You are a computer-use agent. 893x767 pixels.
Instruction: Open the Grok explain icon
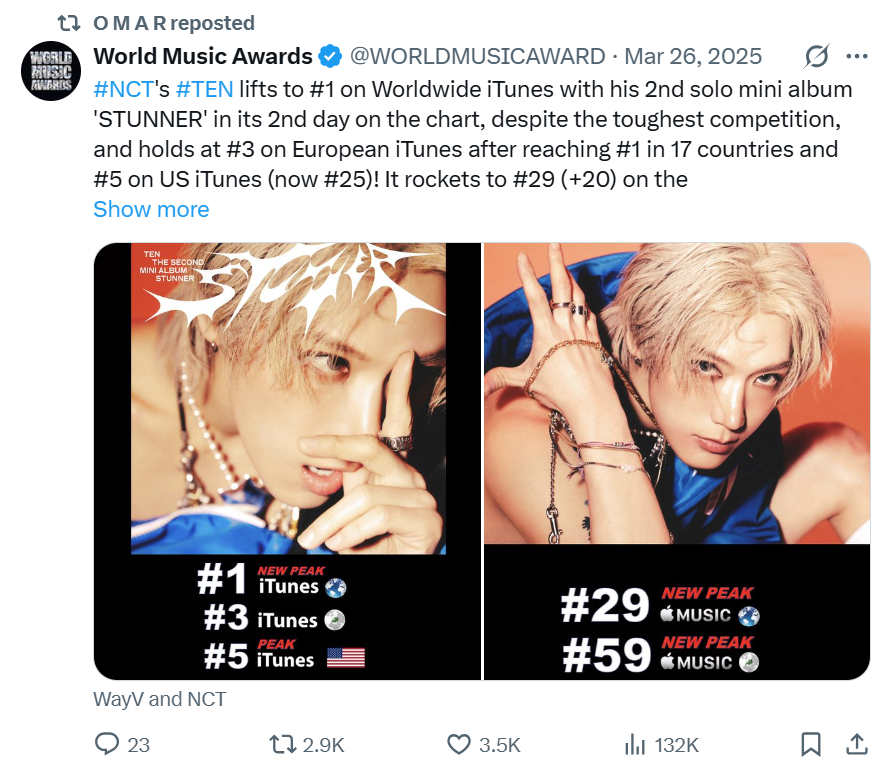coord(816,56)
